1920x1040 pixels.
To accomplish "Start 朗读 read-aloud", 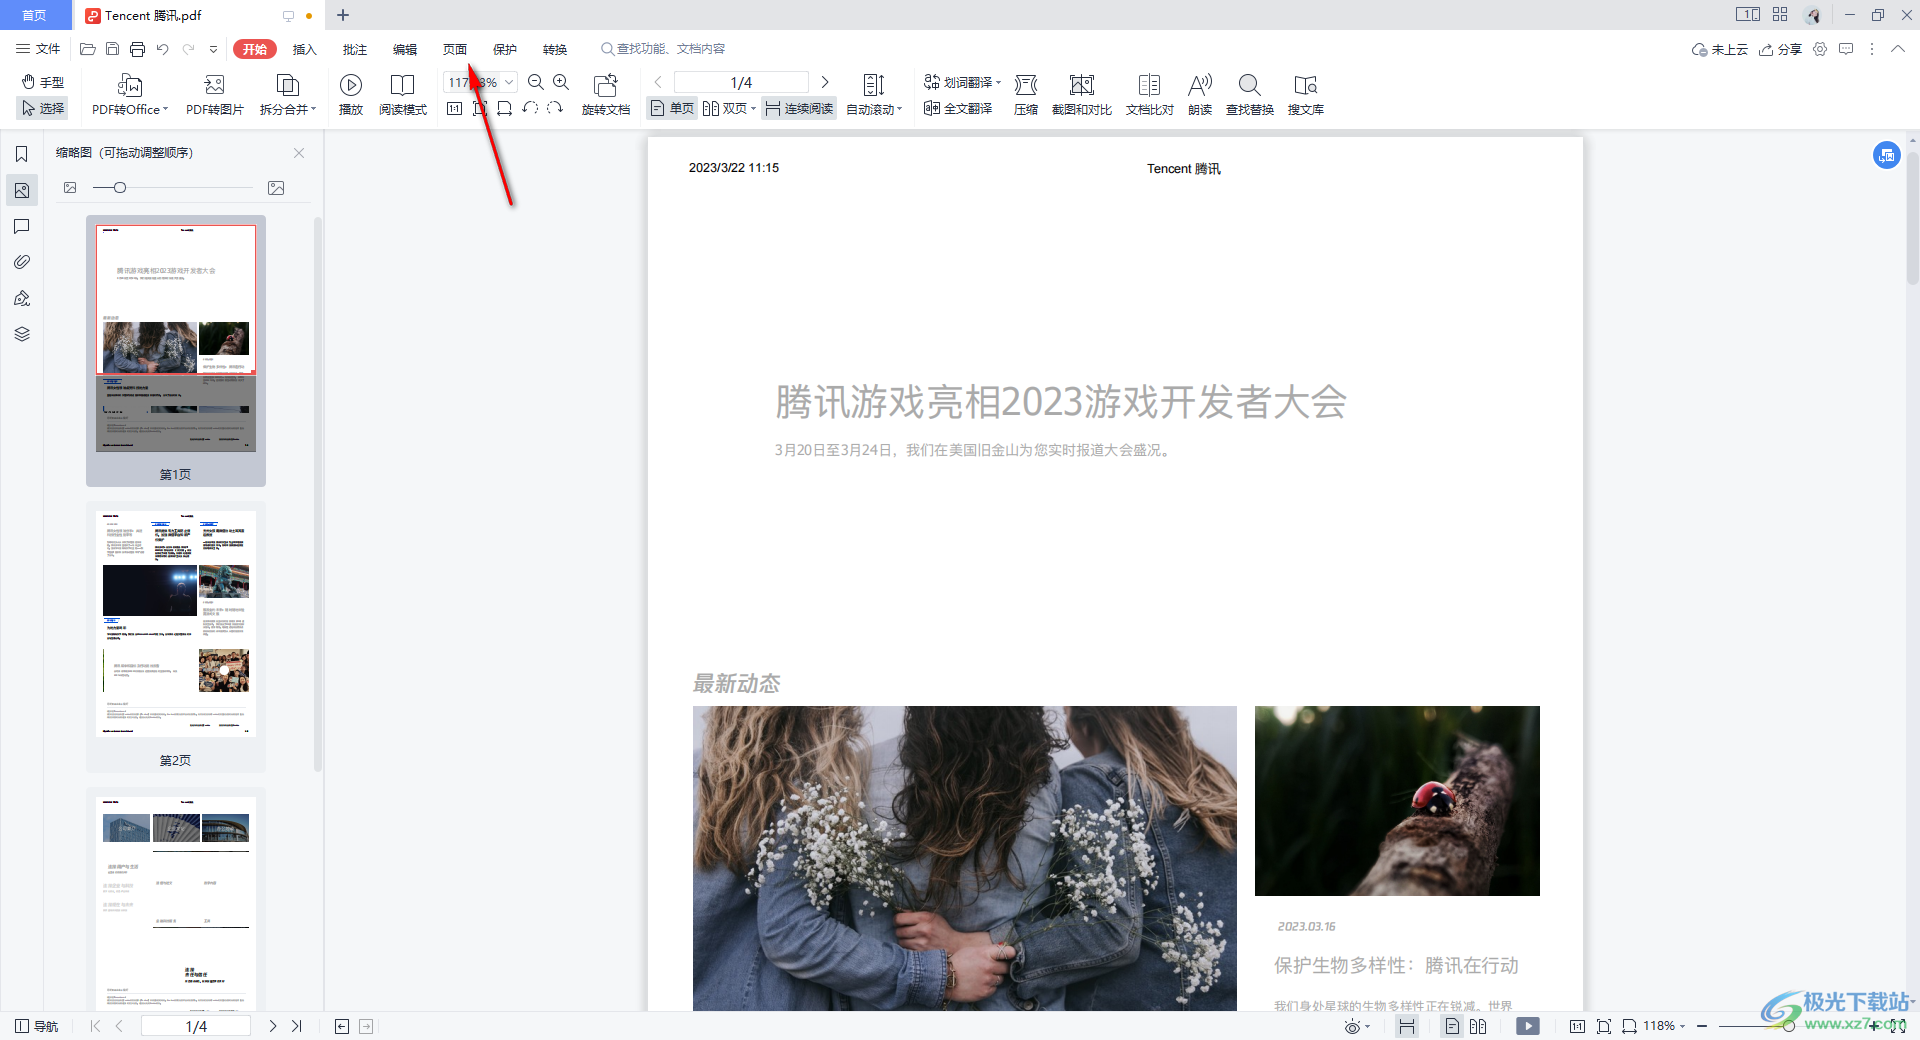I will (1200, 95).
